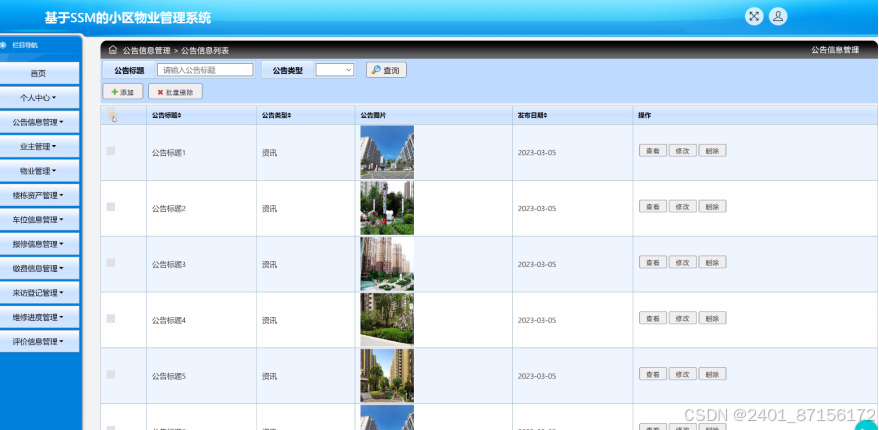Click the 栏目导航 sidebar header icon
The height and width of the screenshot is (430, 879).
pos(3,45)
